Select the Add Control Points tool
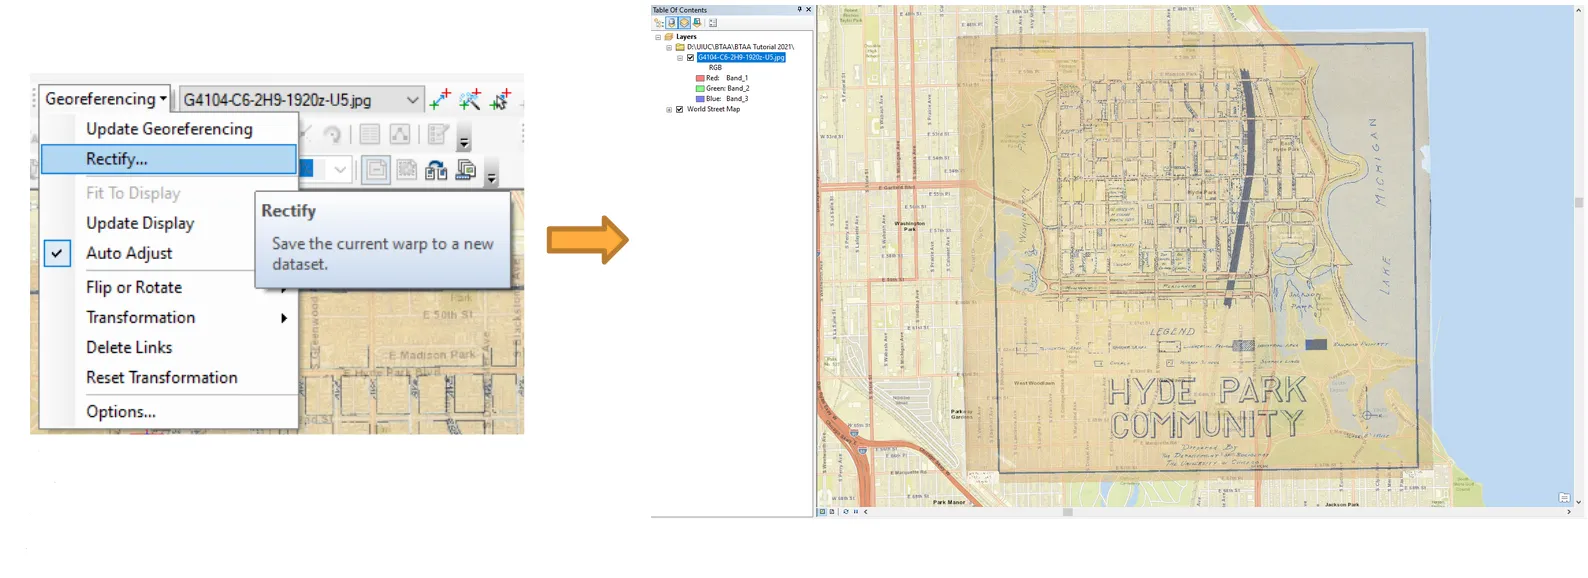This screenshot has height=578, width=1588. 440,99
